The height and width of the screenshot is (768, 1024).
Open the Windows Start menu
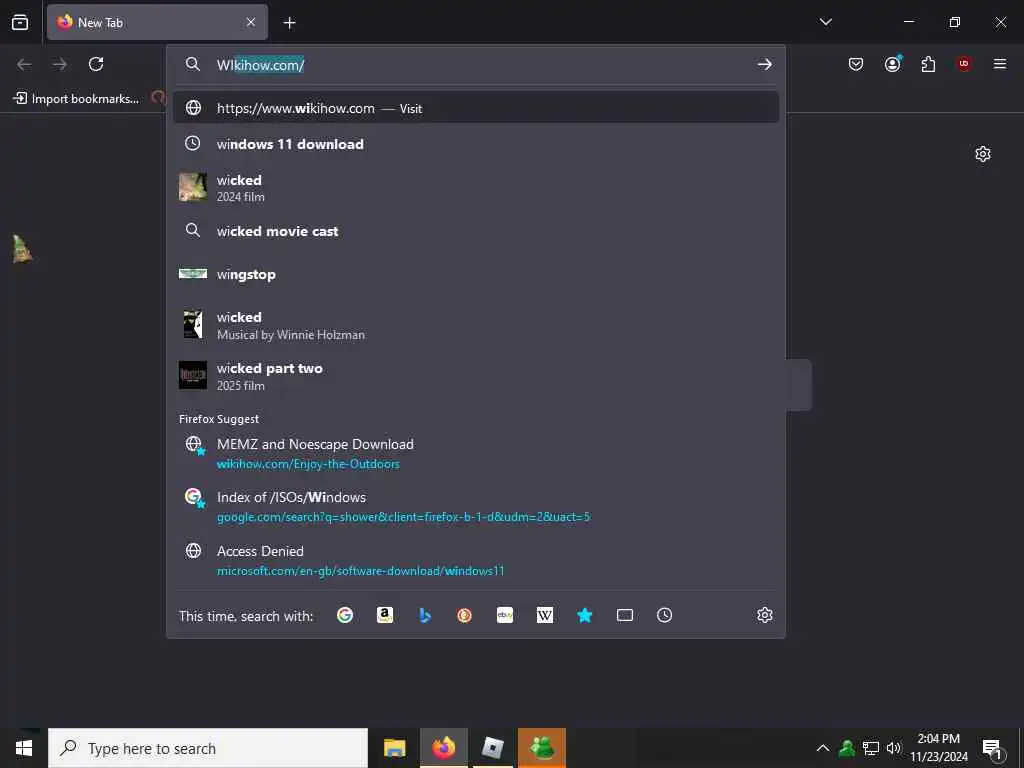pos(24,748)
